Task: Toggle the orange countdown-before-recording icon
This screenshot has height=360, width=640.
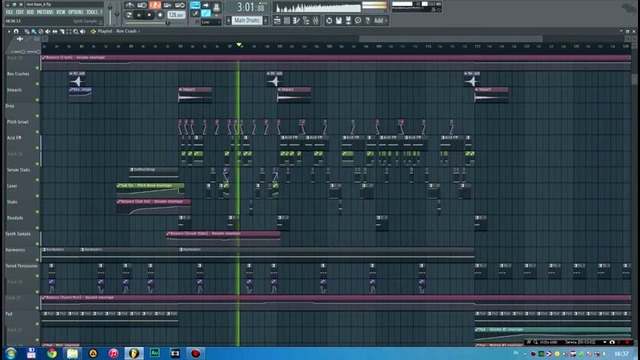Action: pos(155,5)
